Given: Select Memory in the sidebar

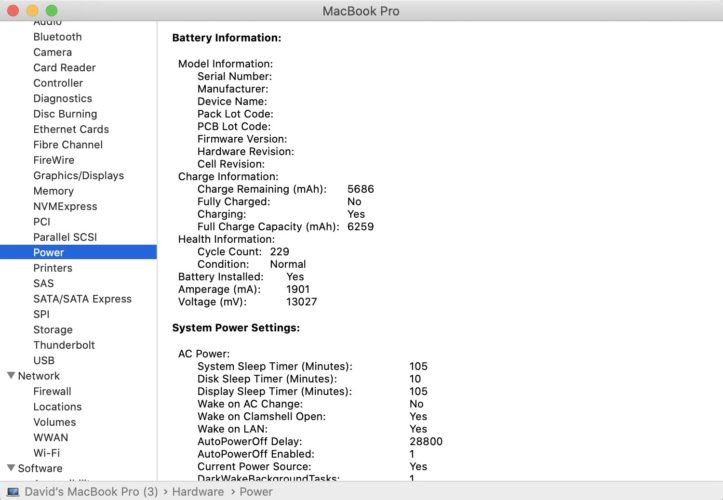Looking at the screenshot, I should coord(53,191).
